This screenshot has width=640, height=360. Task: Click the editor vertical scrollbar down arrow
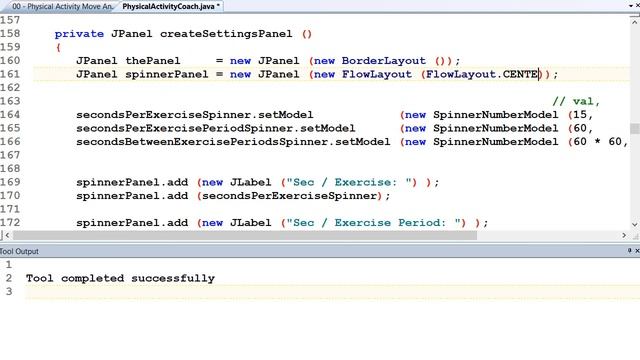[x=635, y=224]
